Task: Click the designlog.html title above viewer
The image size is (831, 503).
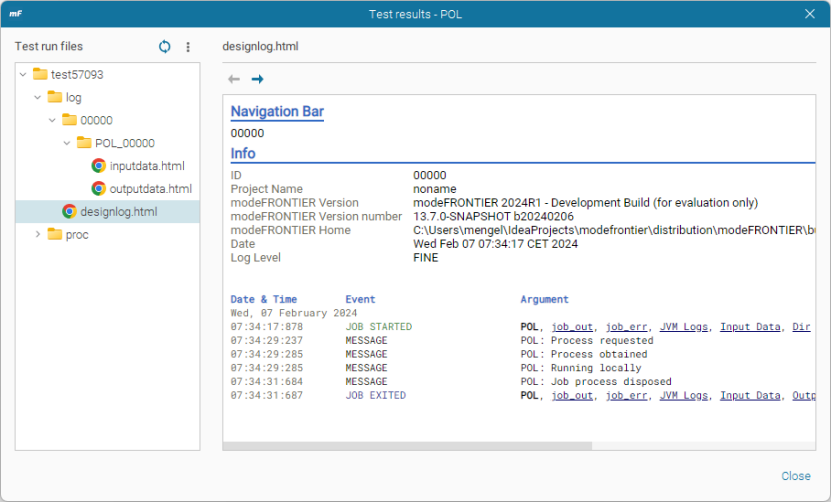Action: tap(260, 47)
